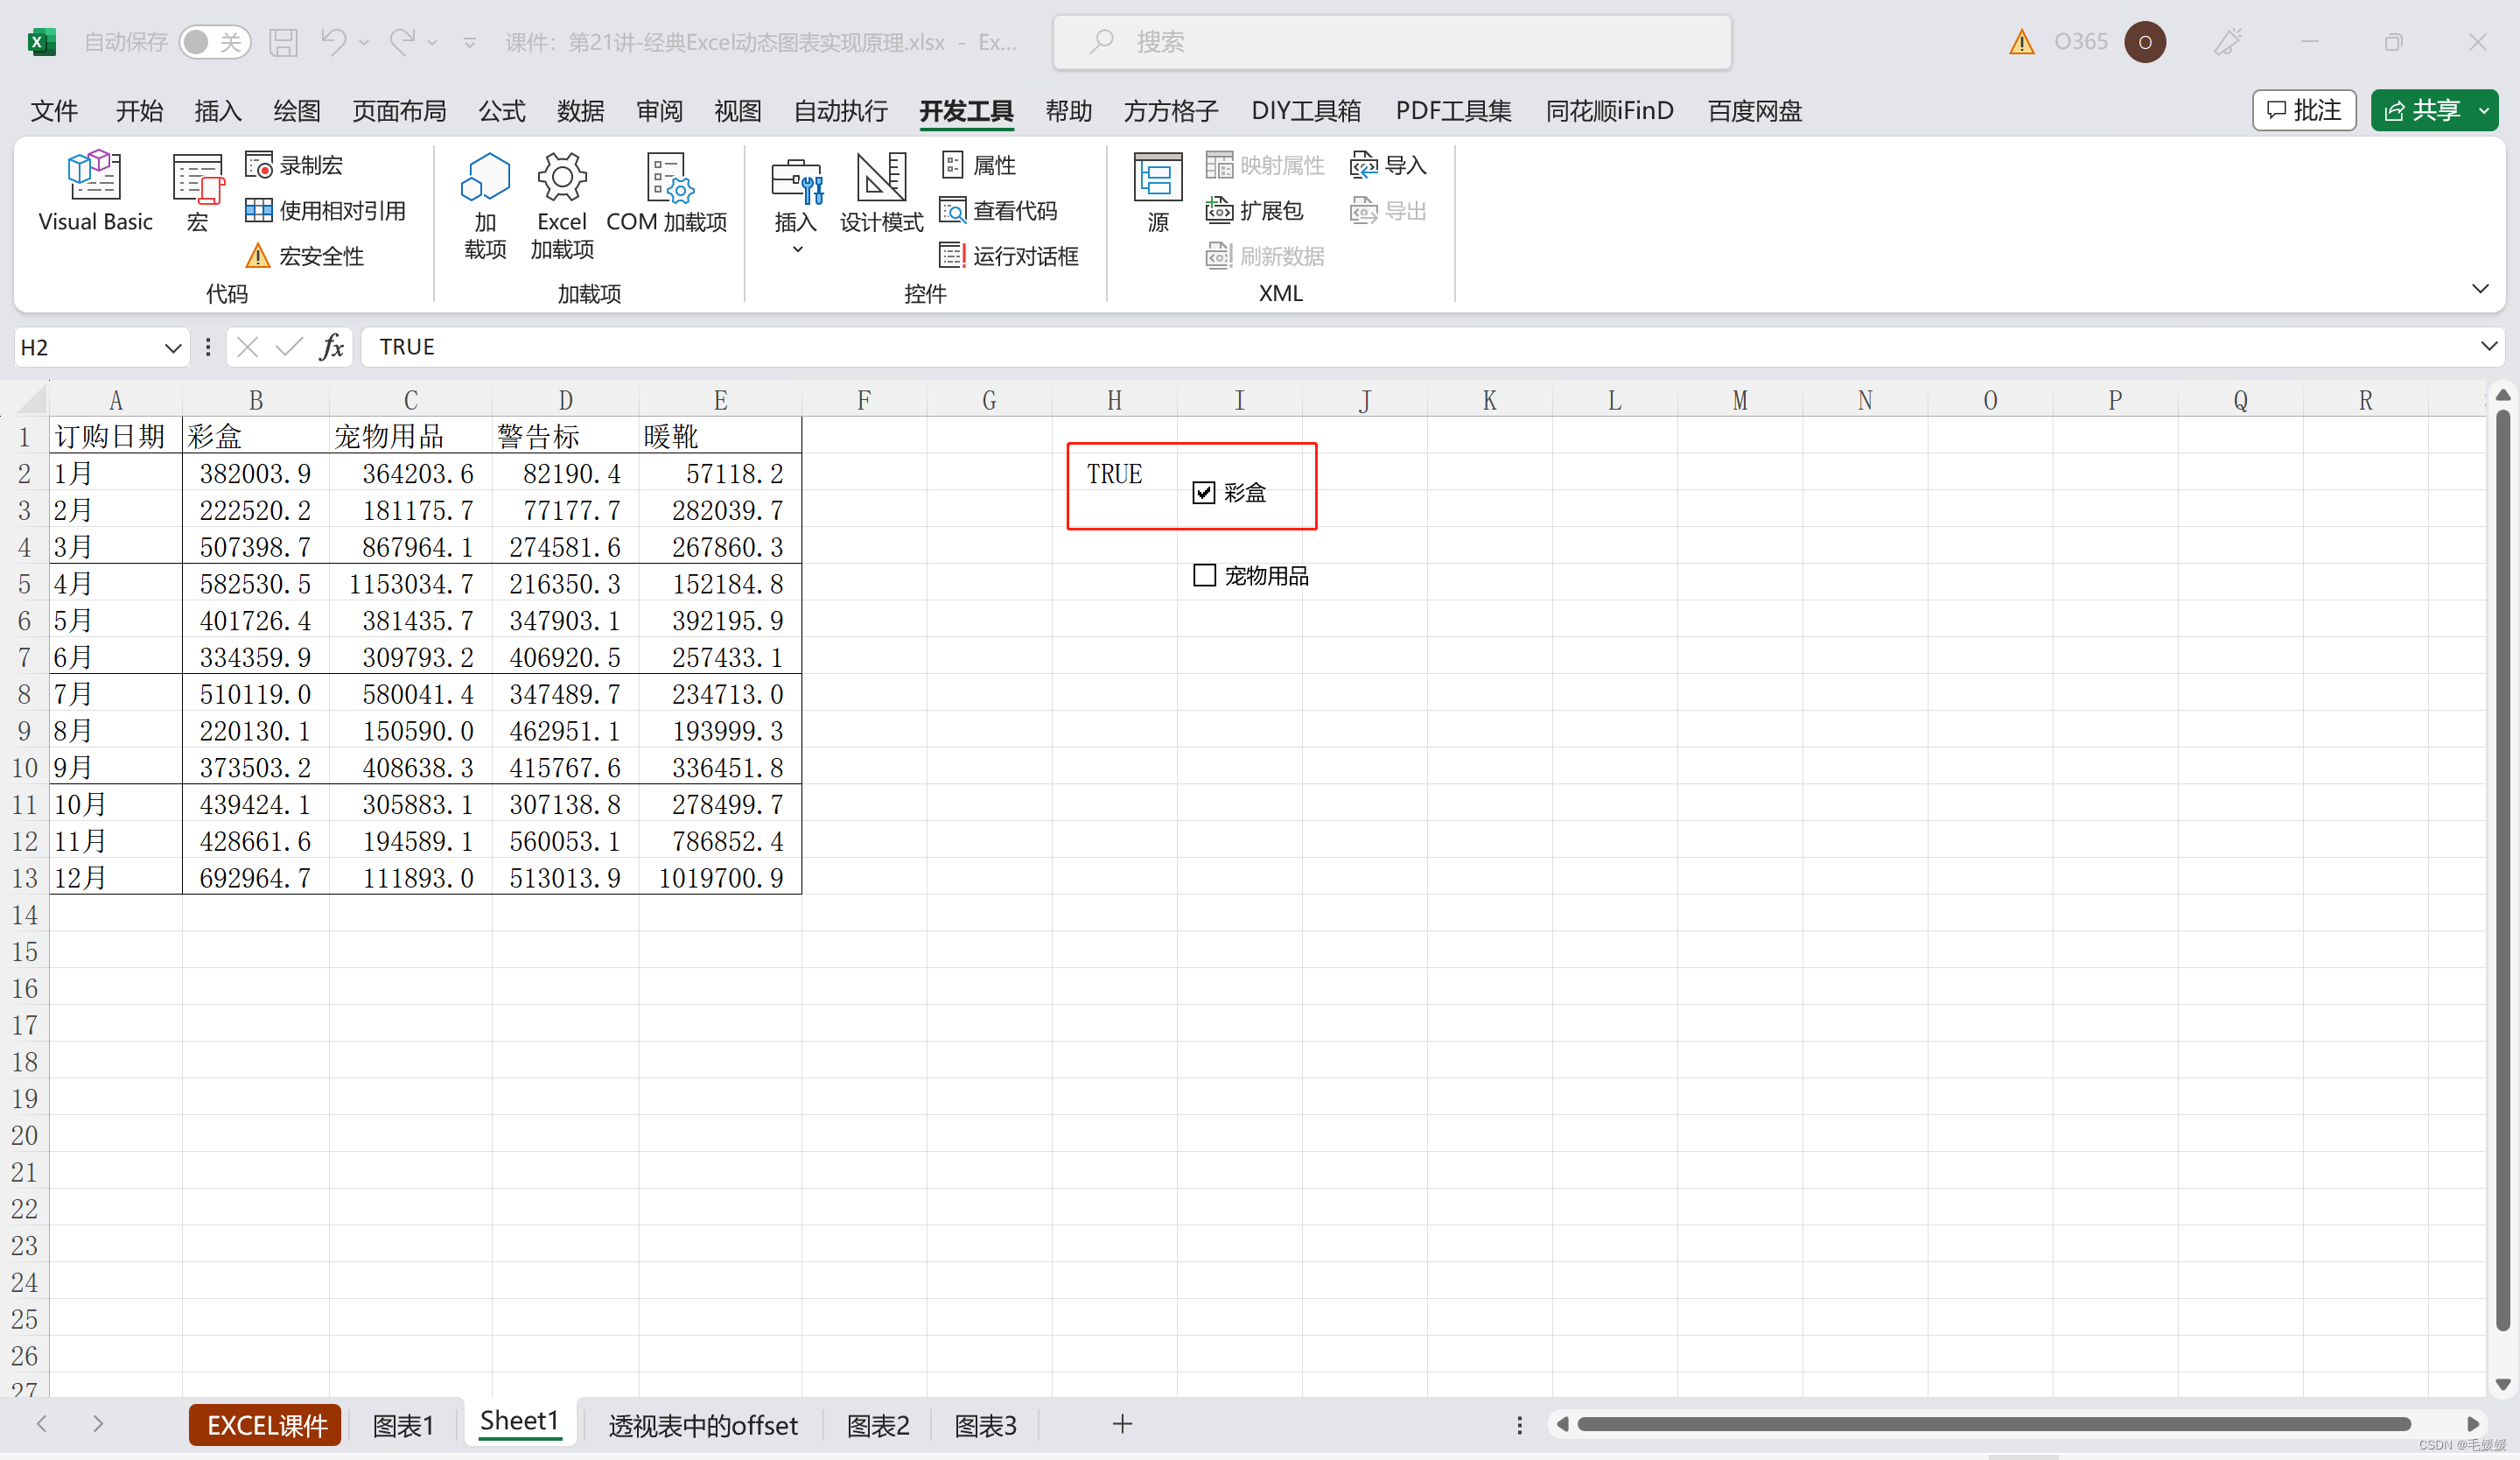Click Expansion Packs (扩展包)
This screenshot has height=1460, width=2520.
(x=1254, y=210)
